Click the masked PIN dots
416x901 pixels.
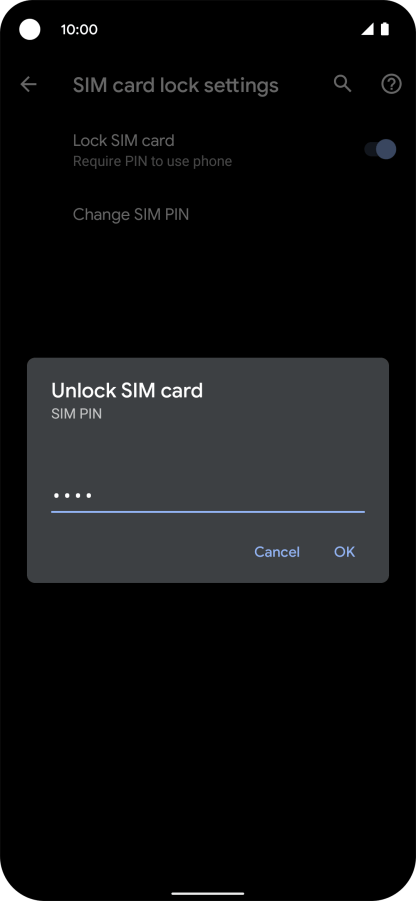point(72,495)
